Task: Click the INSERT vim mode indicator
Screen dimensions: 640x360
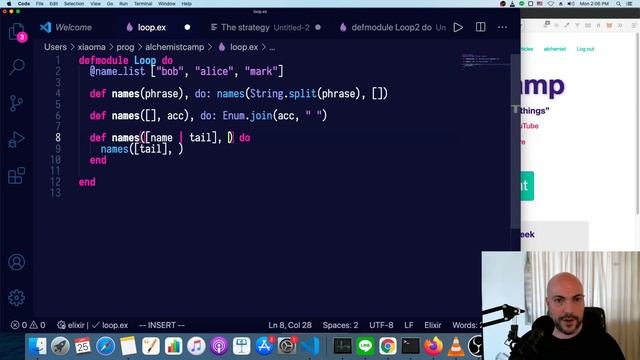Action: (162, 325)
